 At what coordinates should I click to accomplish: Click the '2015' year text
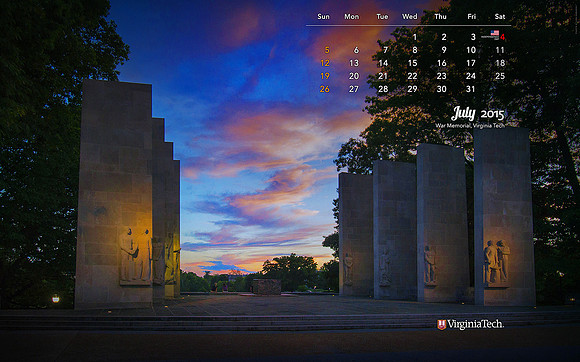tap(492, 115)
